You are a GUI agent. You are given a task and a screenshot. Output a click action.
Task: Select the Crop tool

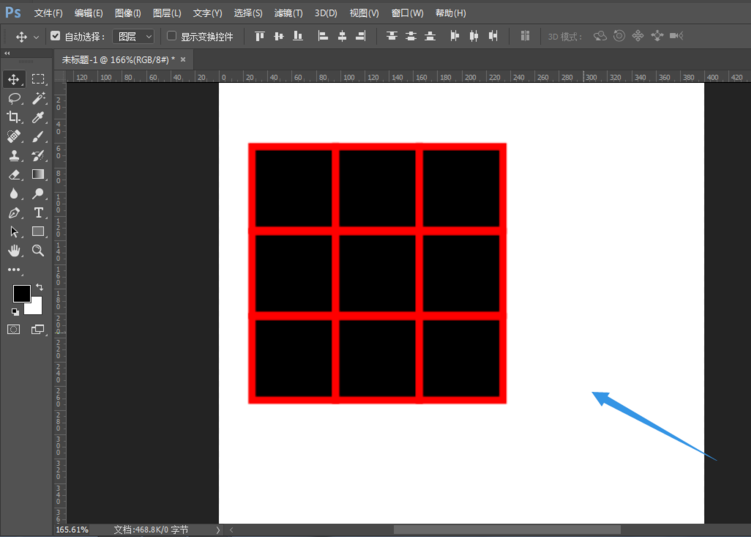(13, 117)
